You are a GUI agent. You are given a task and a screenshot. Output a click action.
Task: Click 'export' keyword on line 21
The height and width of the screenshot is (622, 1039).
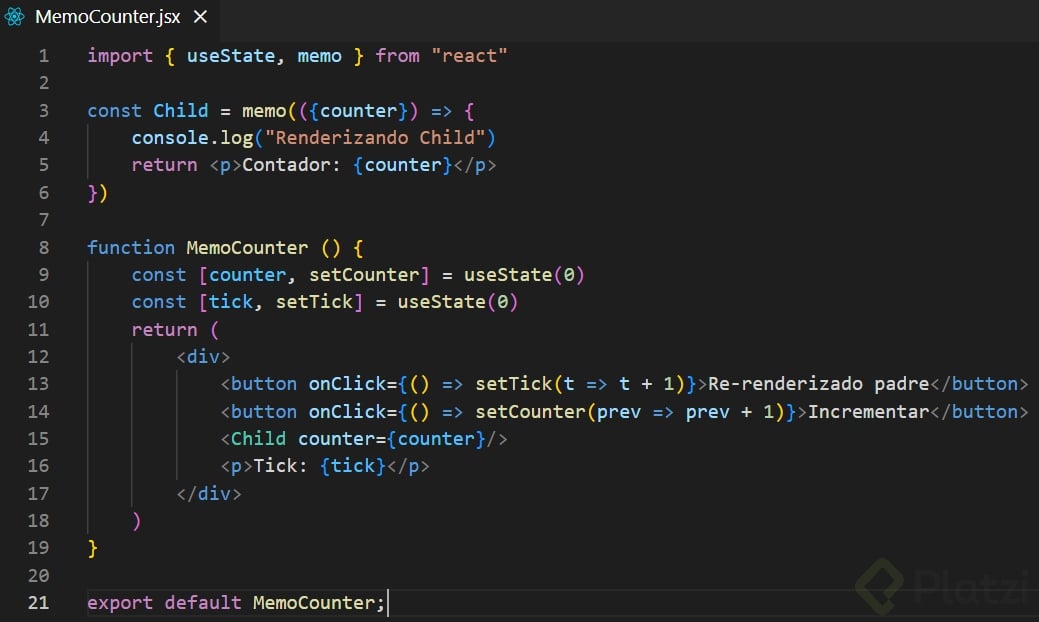click(x=120, y=603)
